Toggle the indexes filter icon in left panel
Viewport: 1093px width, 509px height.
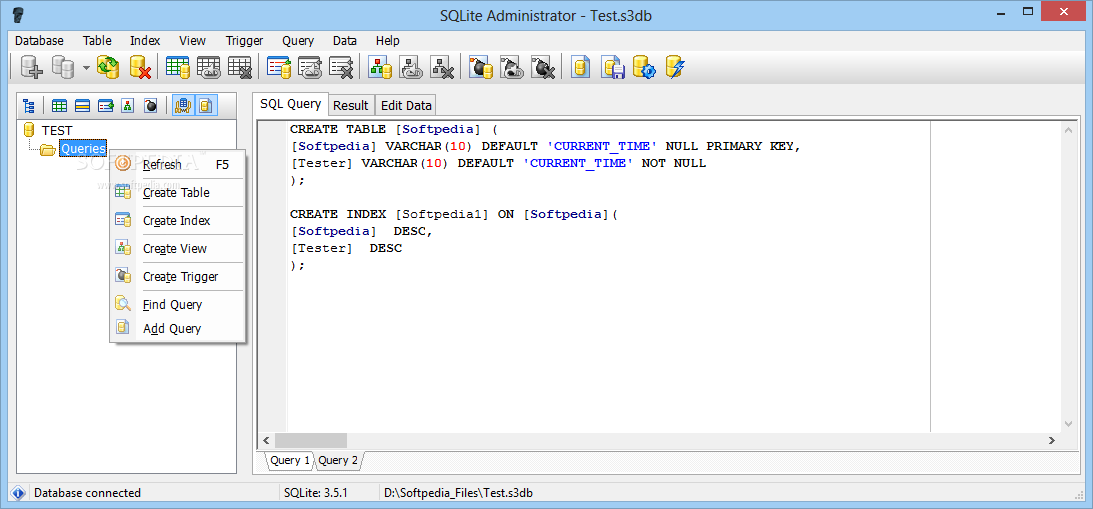[x=105, y=105]
